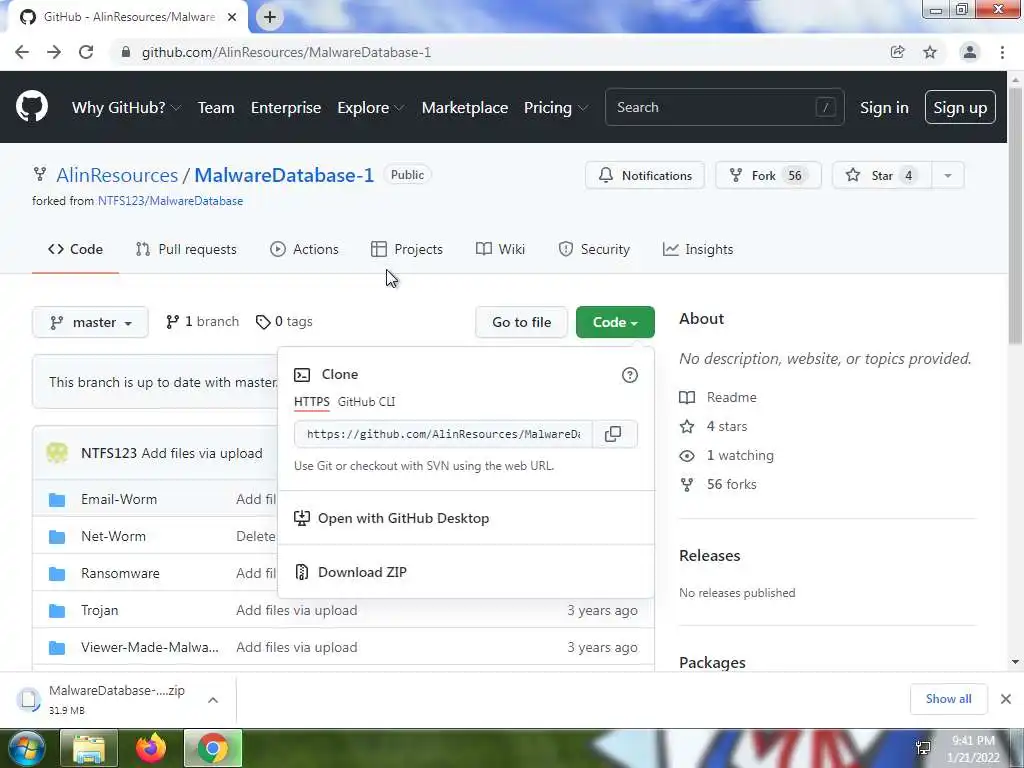Reload the page
Viewport: 1024px width, 768px height.
click(x=86, y=52)
